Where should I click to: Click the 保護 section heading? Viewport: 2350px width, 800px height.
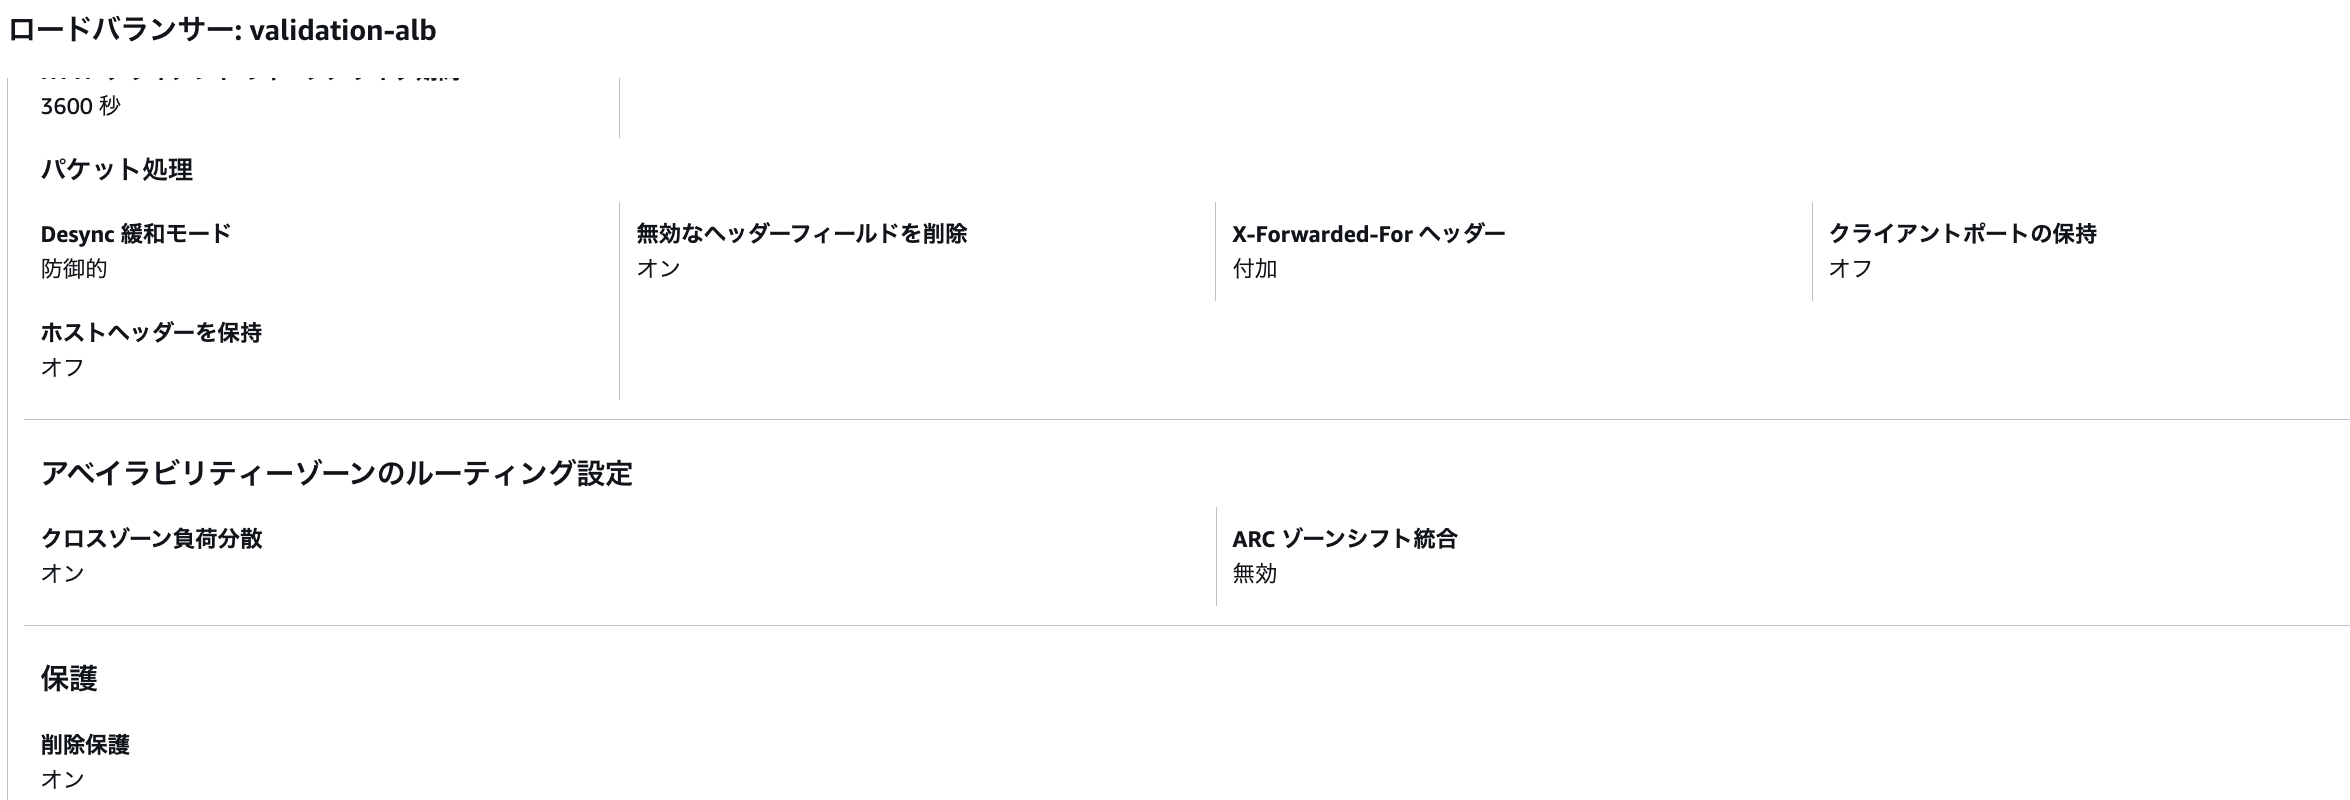click(69, 679)
